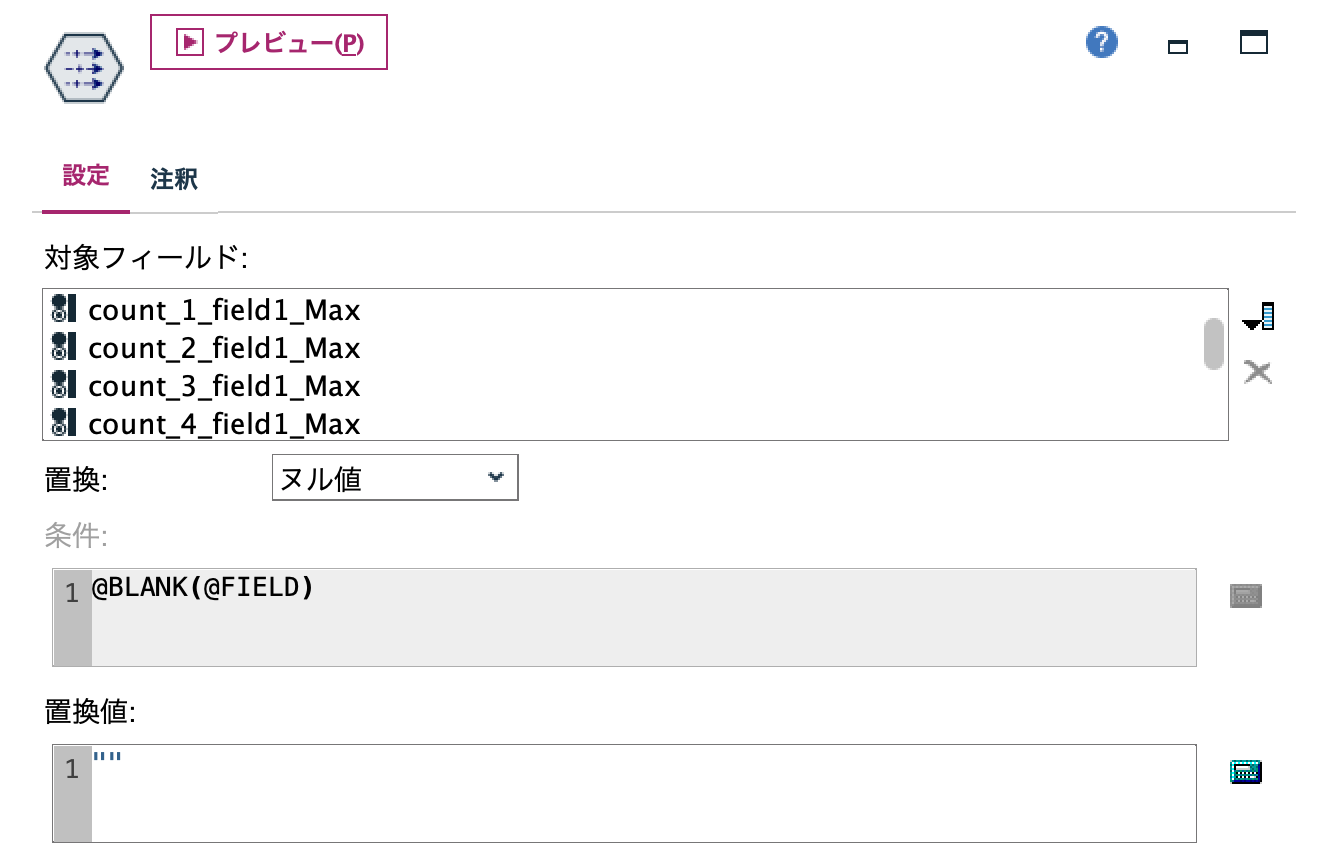Select the 設定 tab
1322x852 pixels.
86,176
